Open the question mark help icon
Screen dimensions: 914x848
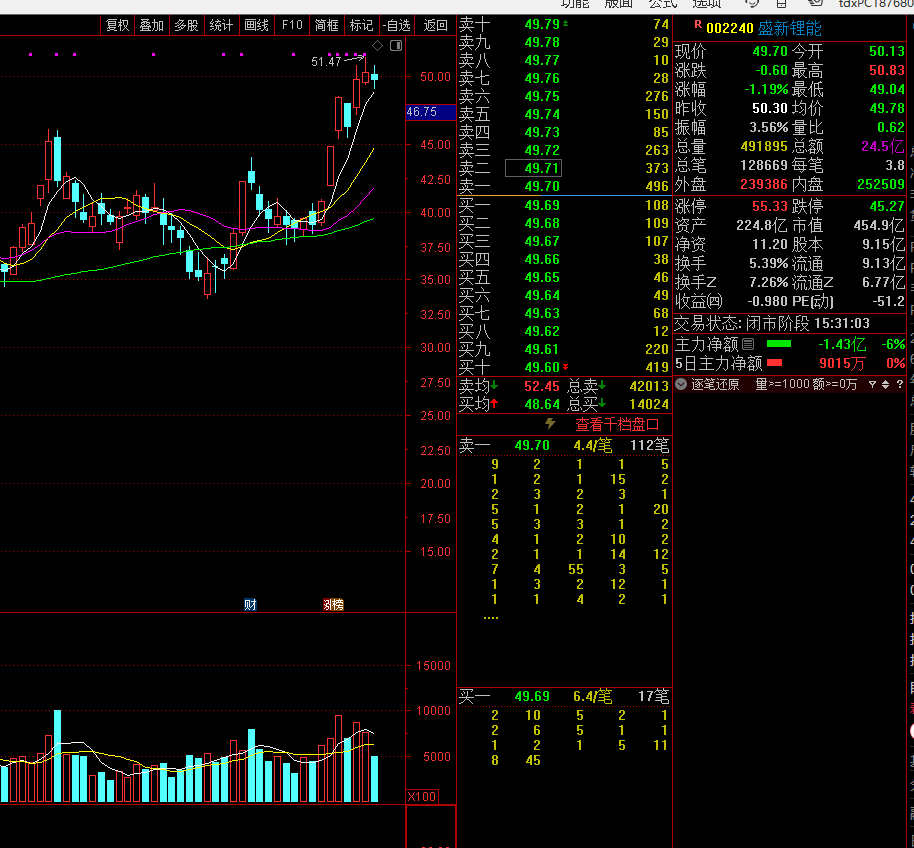[x=900, y=384]
